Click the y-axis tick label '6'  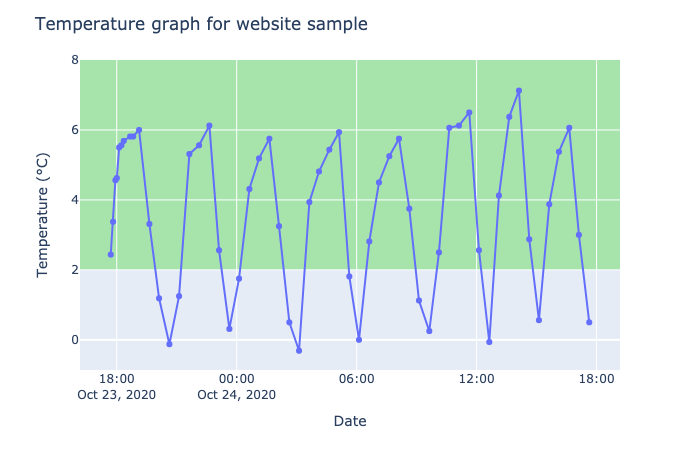click(74, 130)
